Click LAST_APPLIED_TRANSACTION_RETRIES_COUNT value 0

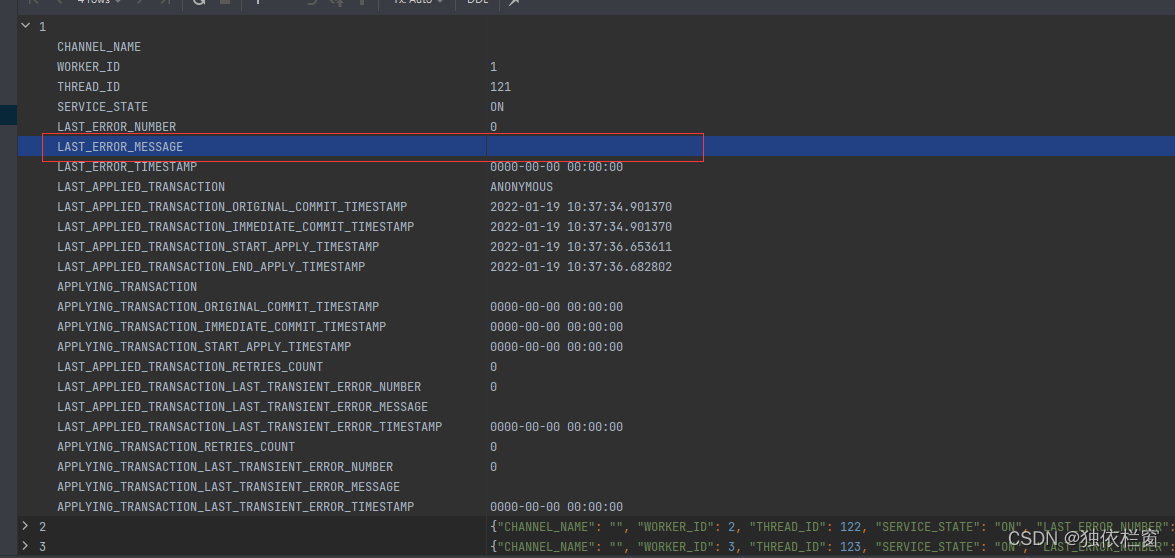493,367
